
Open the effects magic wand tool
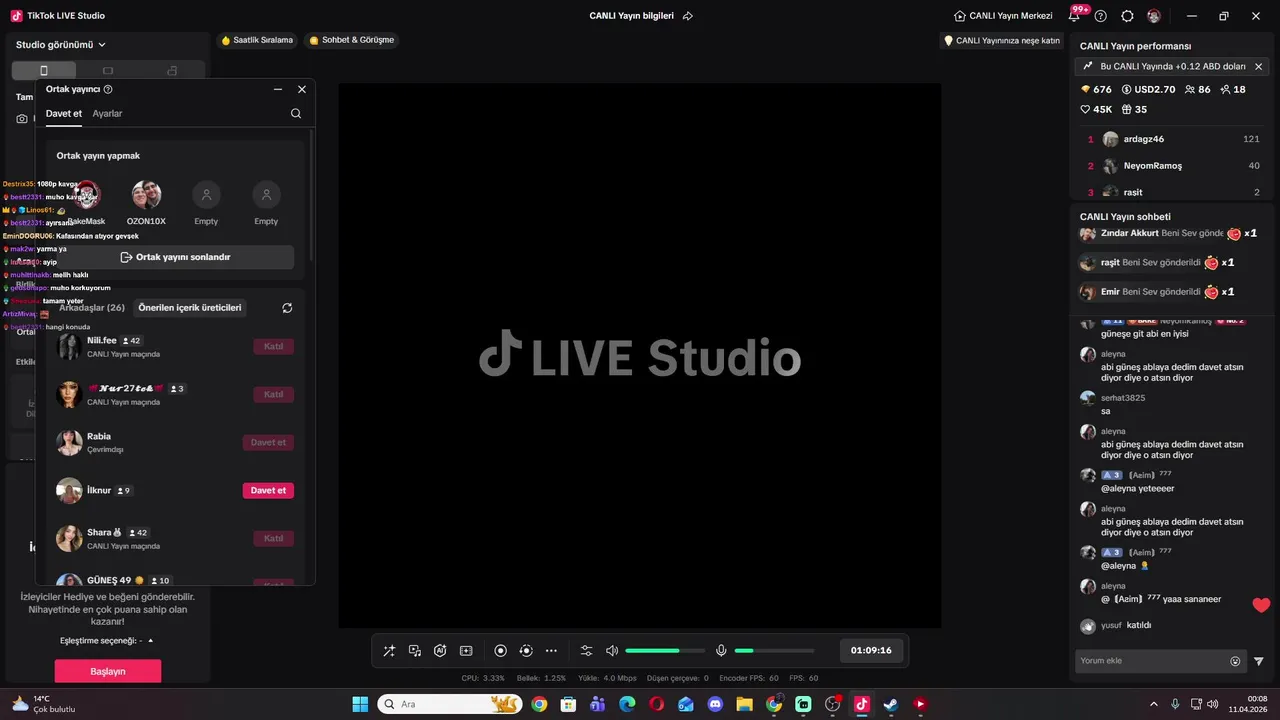point(389,651)
